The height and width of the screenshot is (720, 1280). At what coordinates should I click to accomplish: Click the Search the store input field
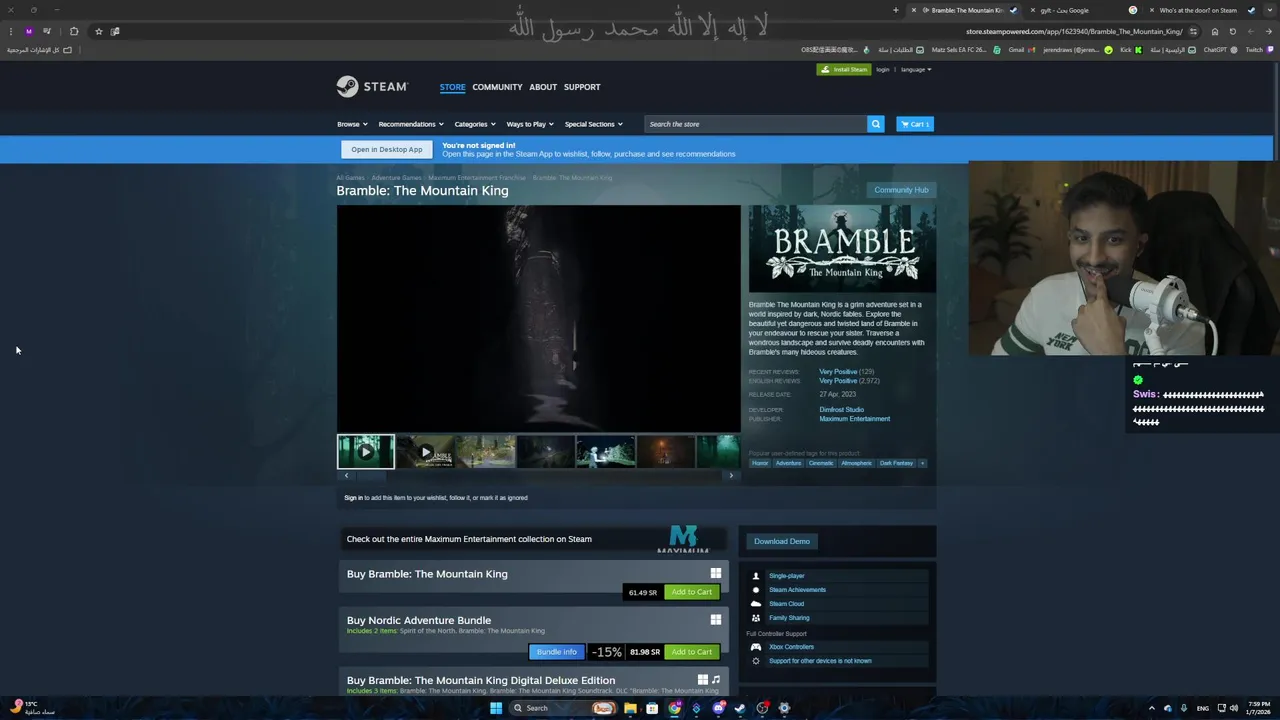tap(755, 124)
